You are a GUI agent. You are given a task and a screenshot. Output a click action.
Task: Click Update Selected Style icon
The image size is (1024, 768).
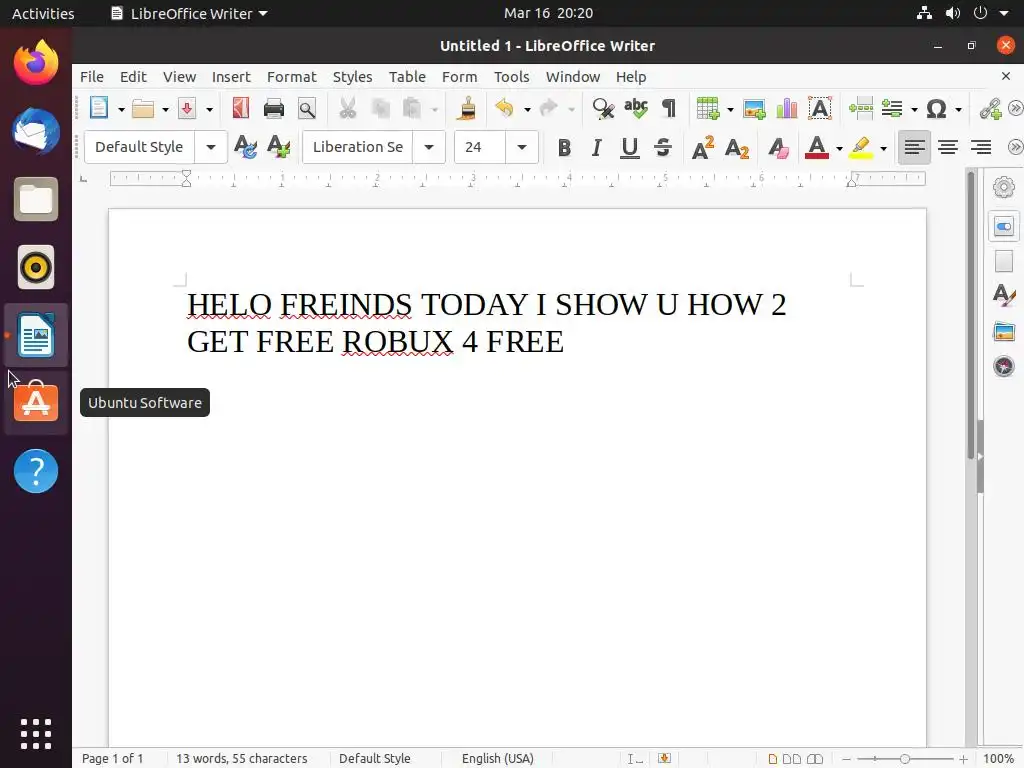[246, 147]
